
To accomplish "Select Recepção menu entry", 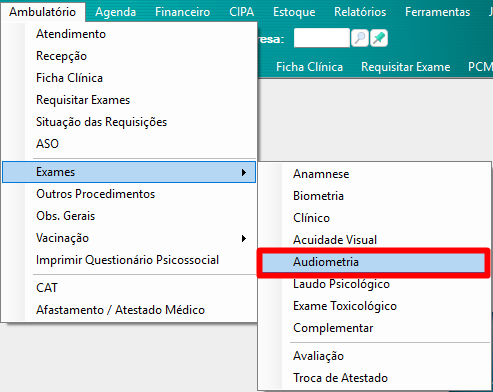I will click(x=61, y=56).
